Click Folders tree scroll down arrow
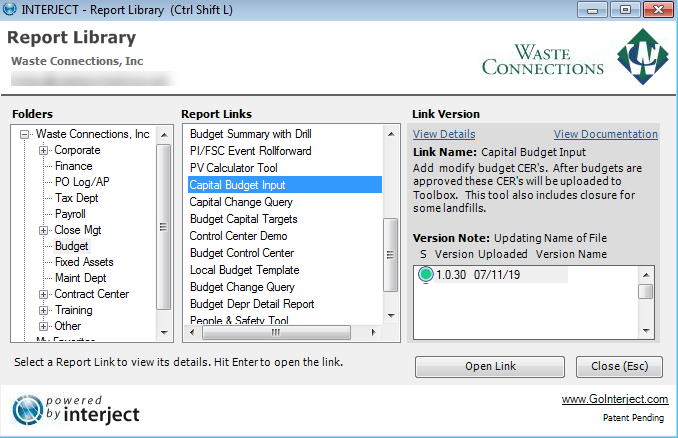Screen dimensions: 678x438 coord(164,332)
